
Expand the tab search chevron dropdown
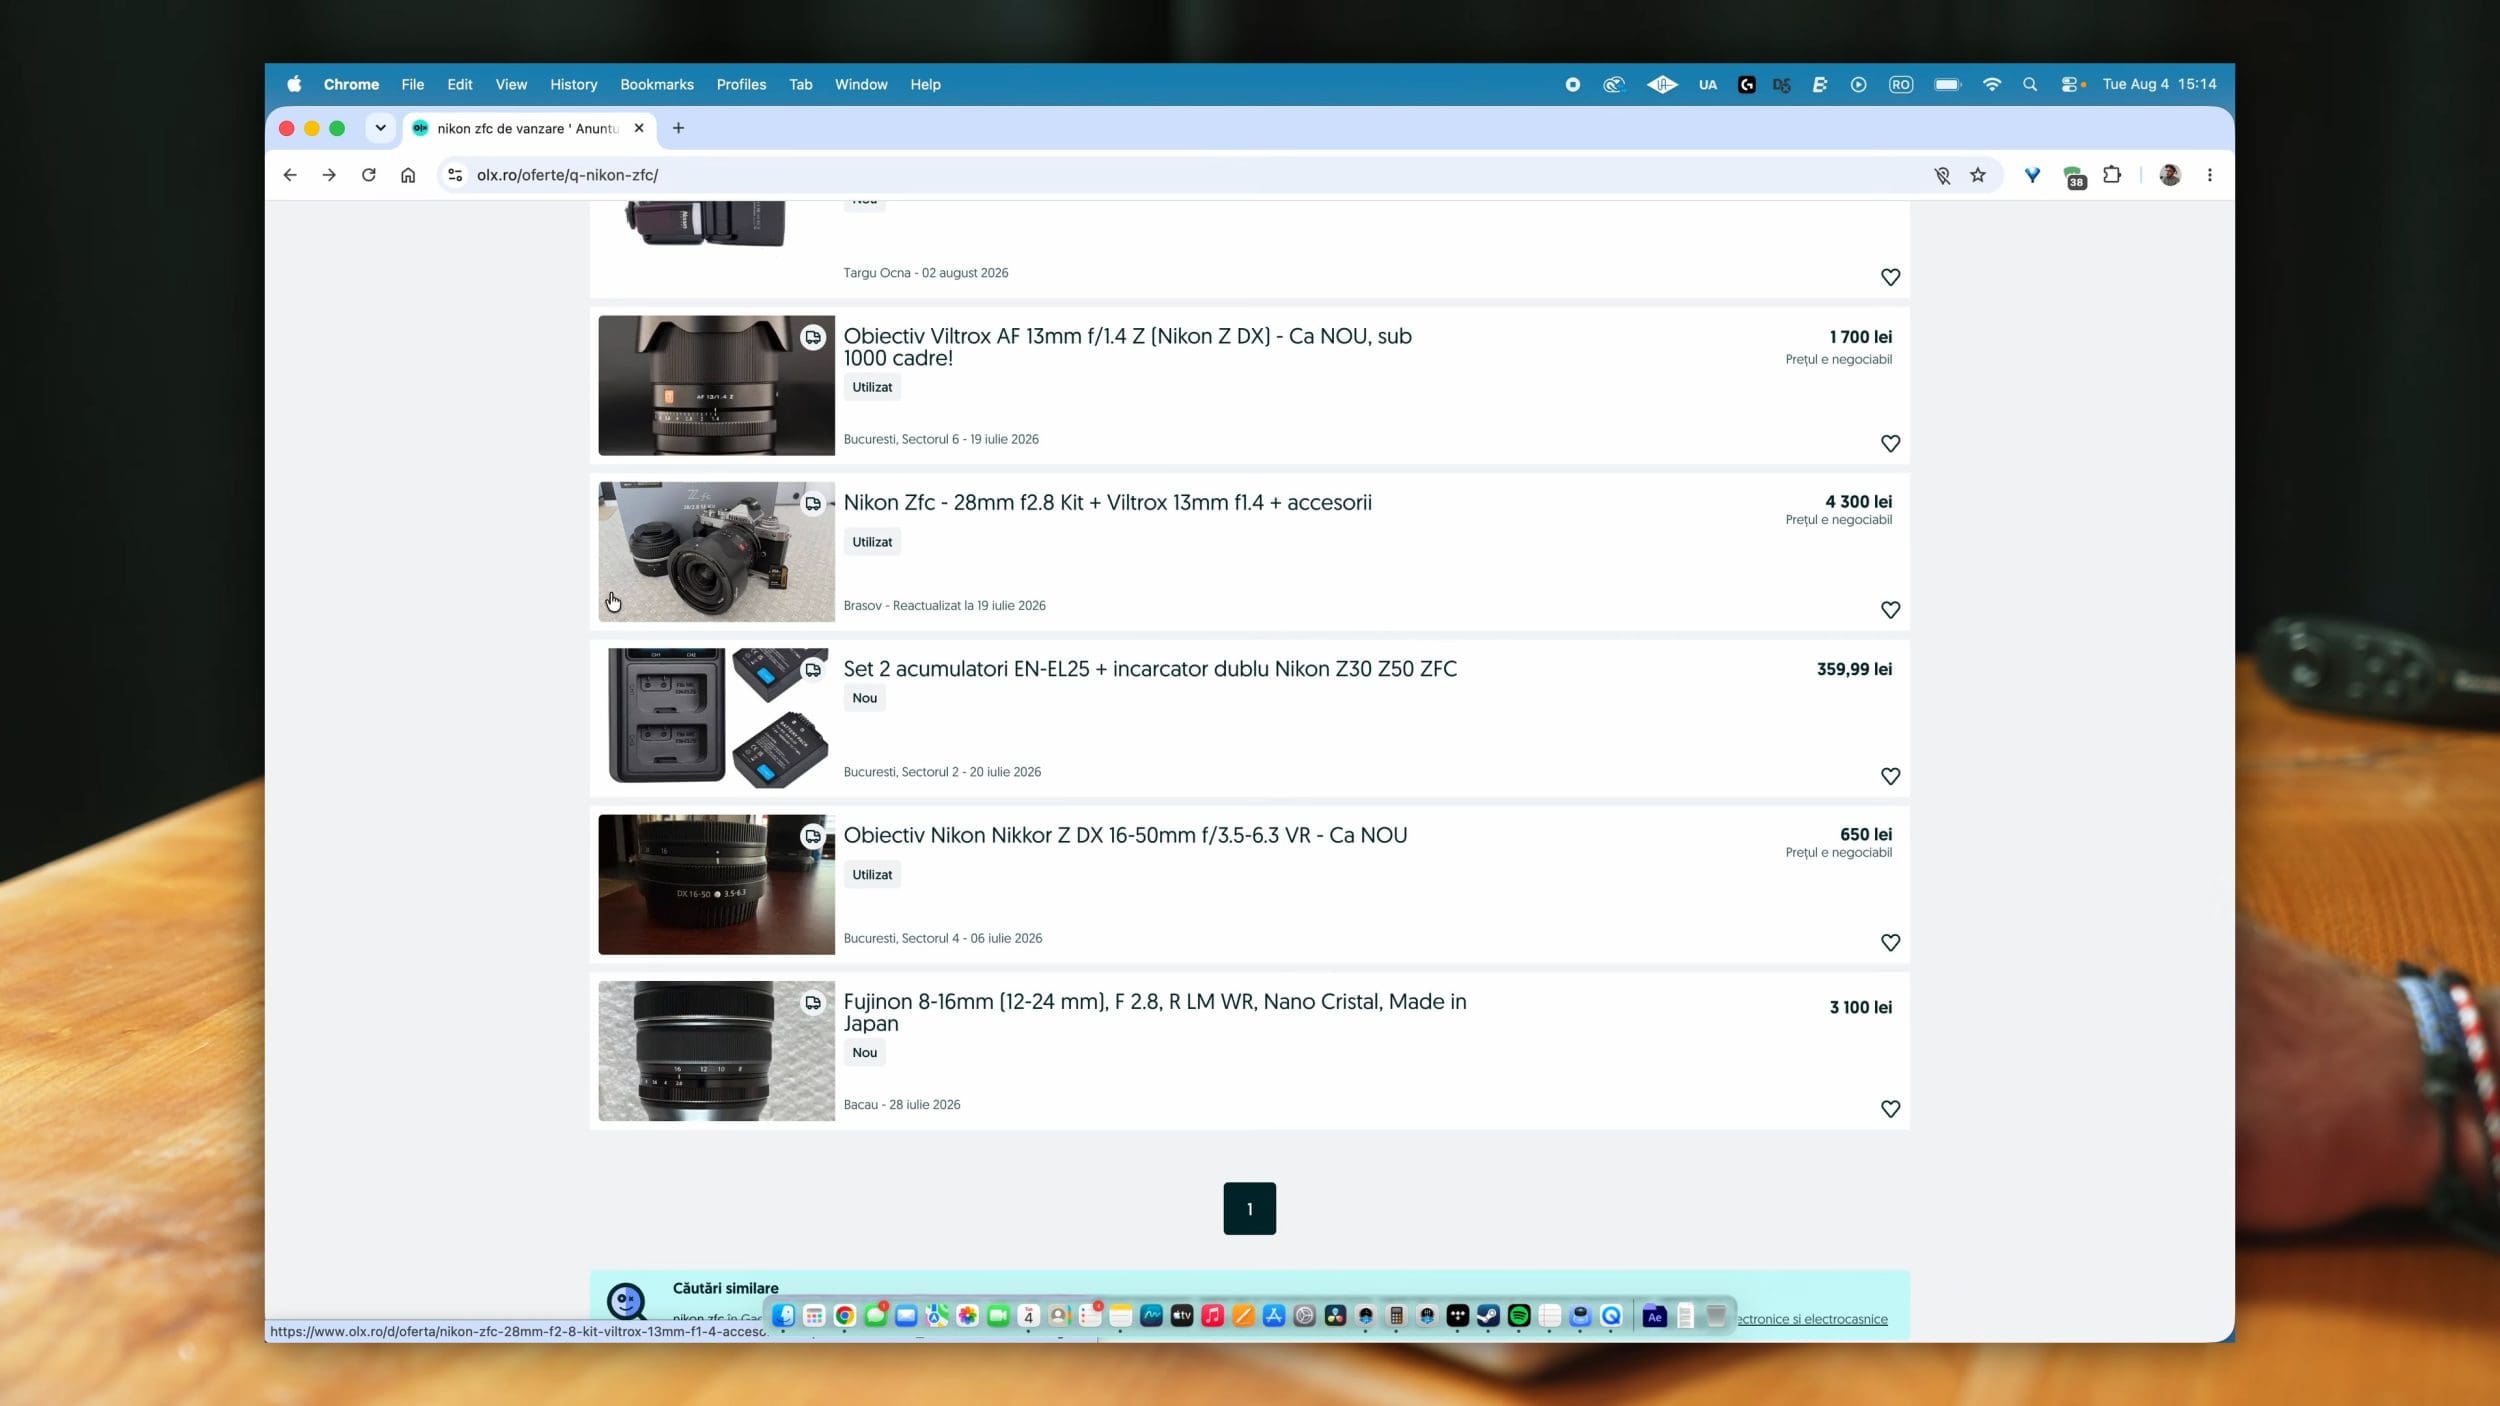point(380,128)
